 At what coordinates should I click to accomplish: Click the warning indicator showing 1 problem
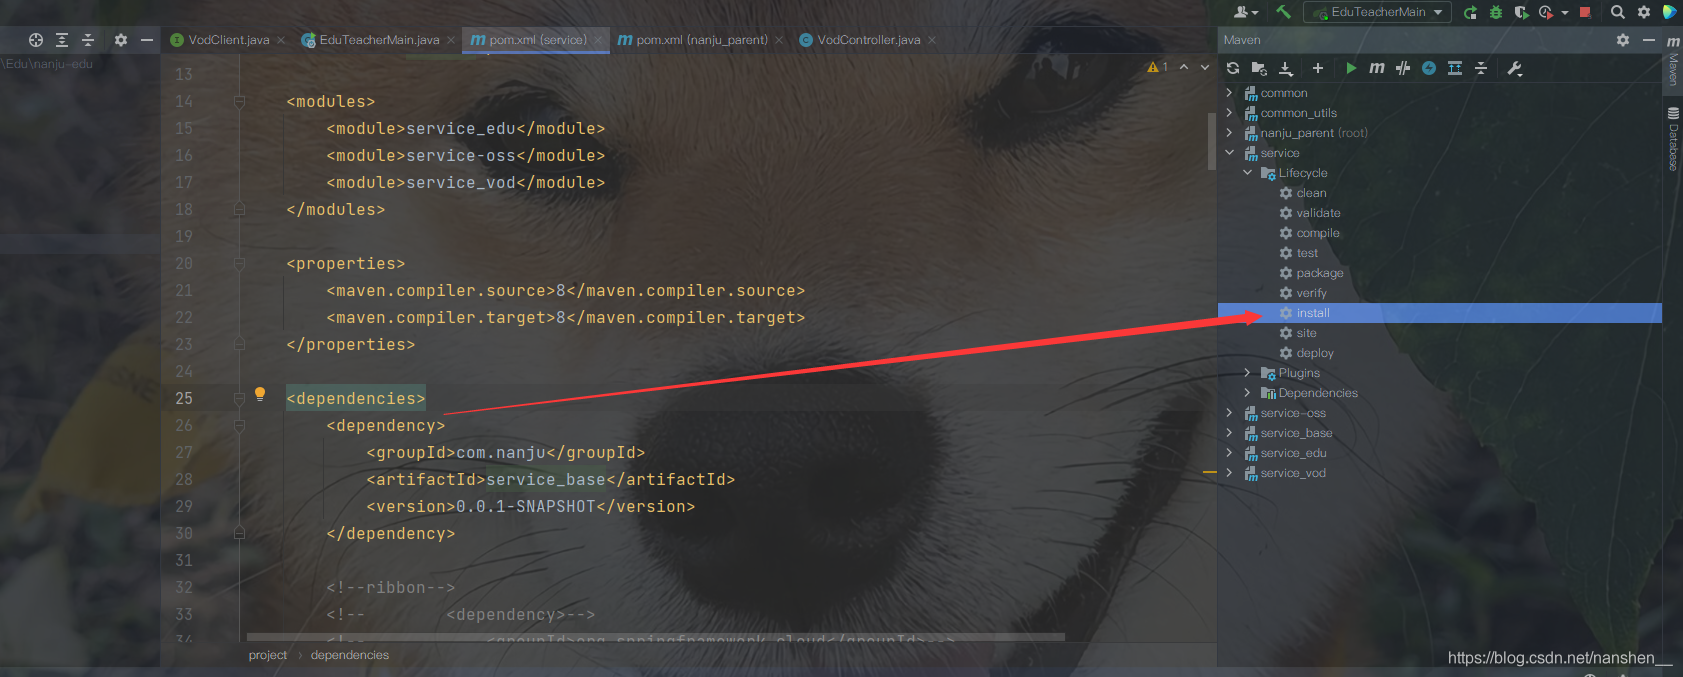(1158, 67)
